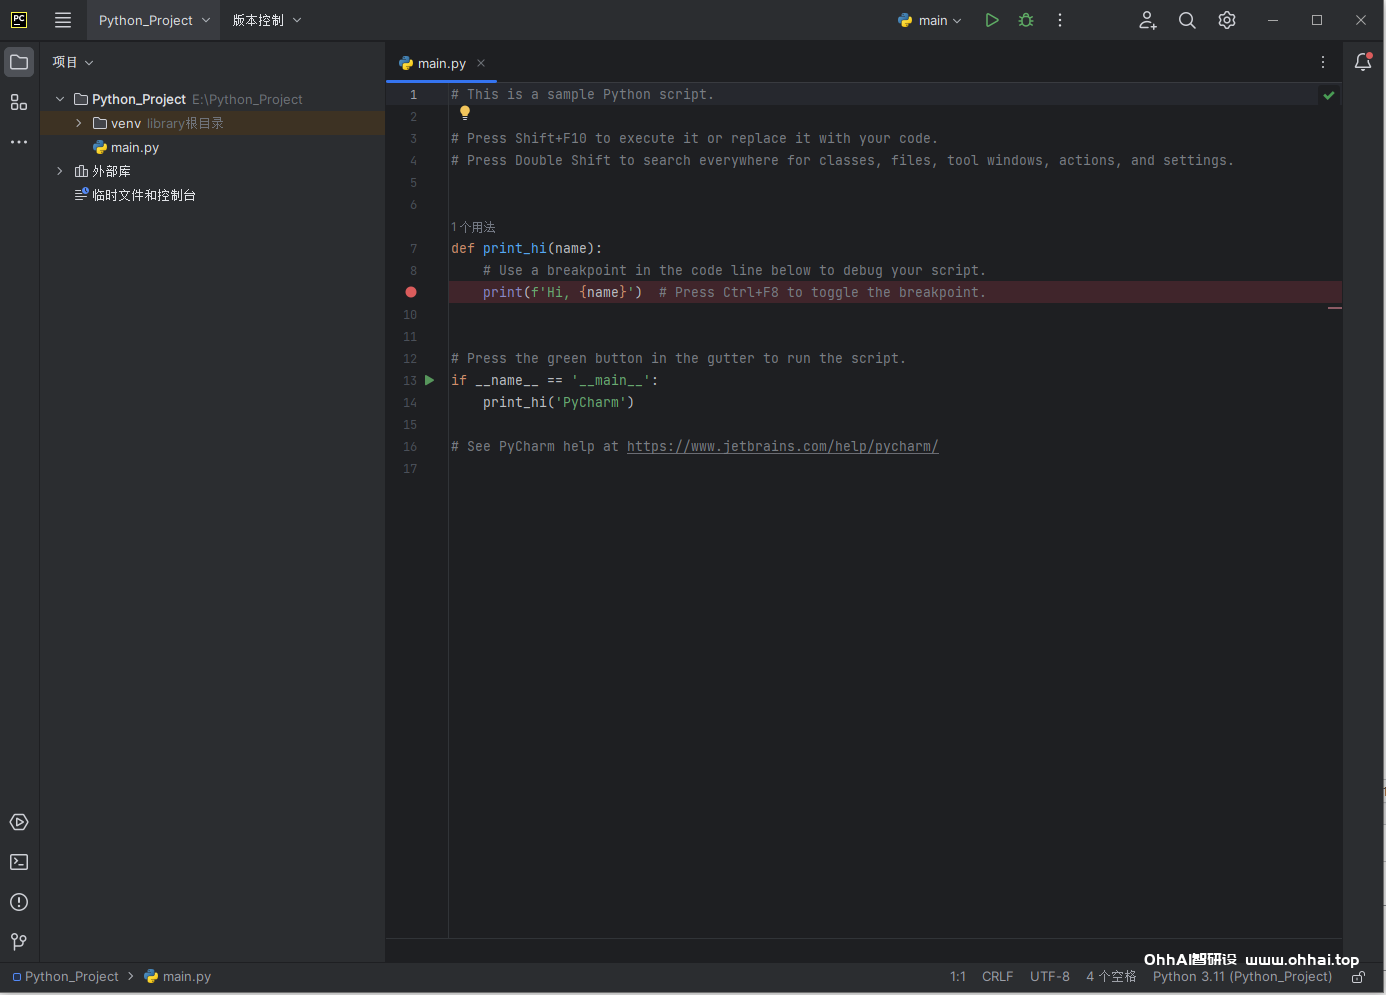Open the 版本控制 dropdown

(267, 20)
